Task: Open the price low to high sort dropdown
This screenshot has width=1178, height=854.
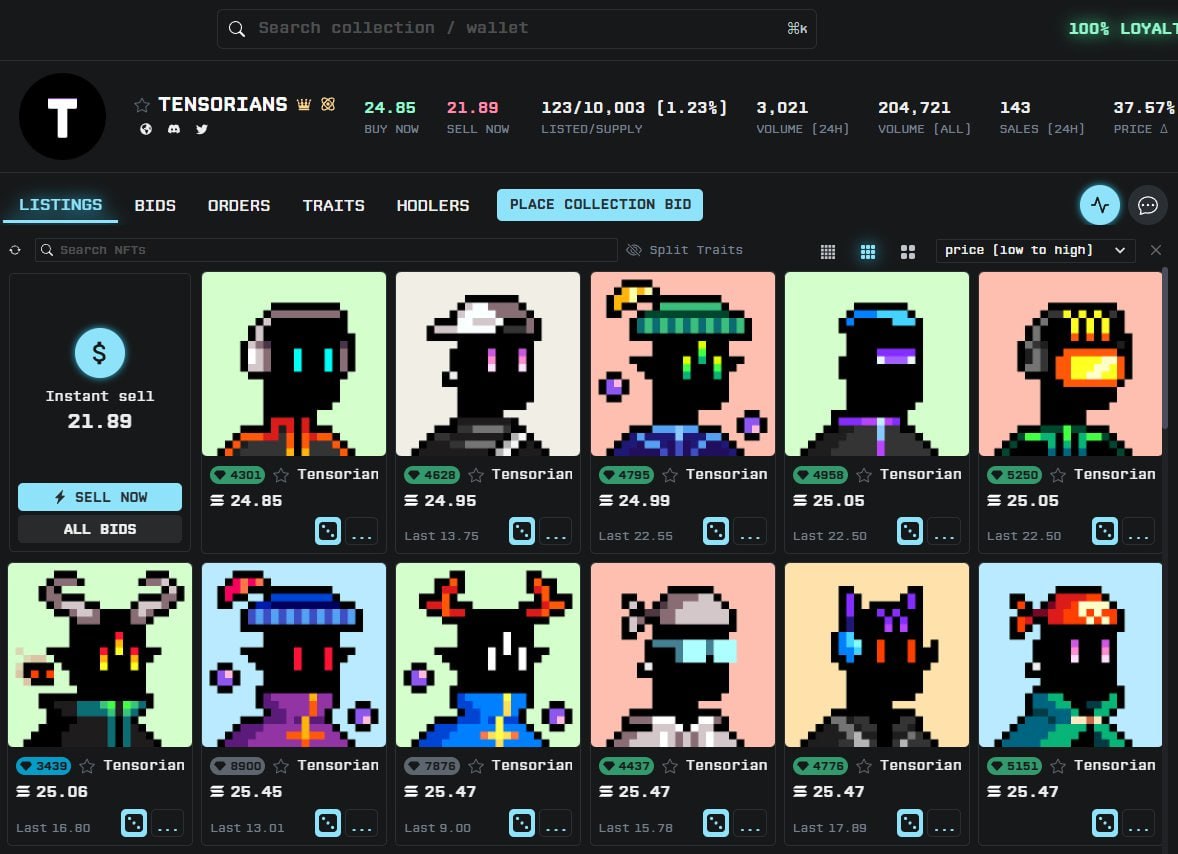Action: [x=1035, y=250]
